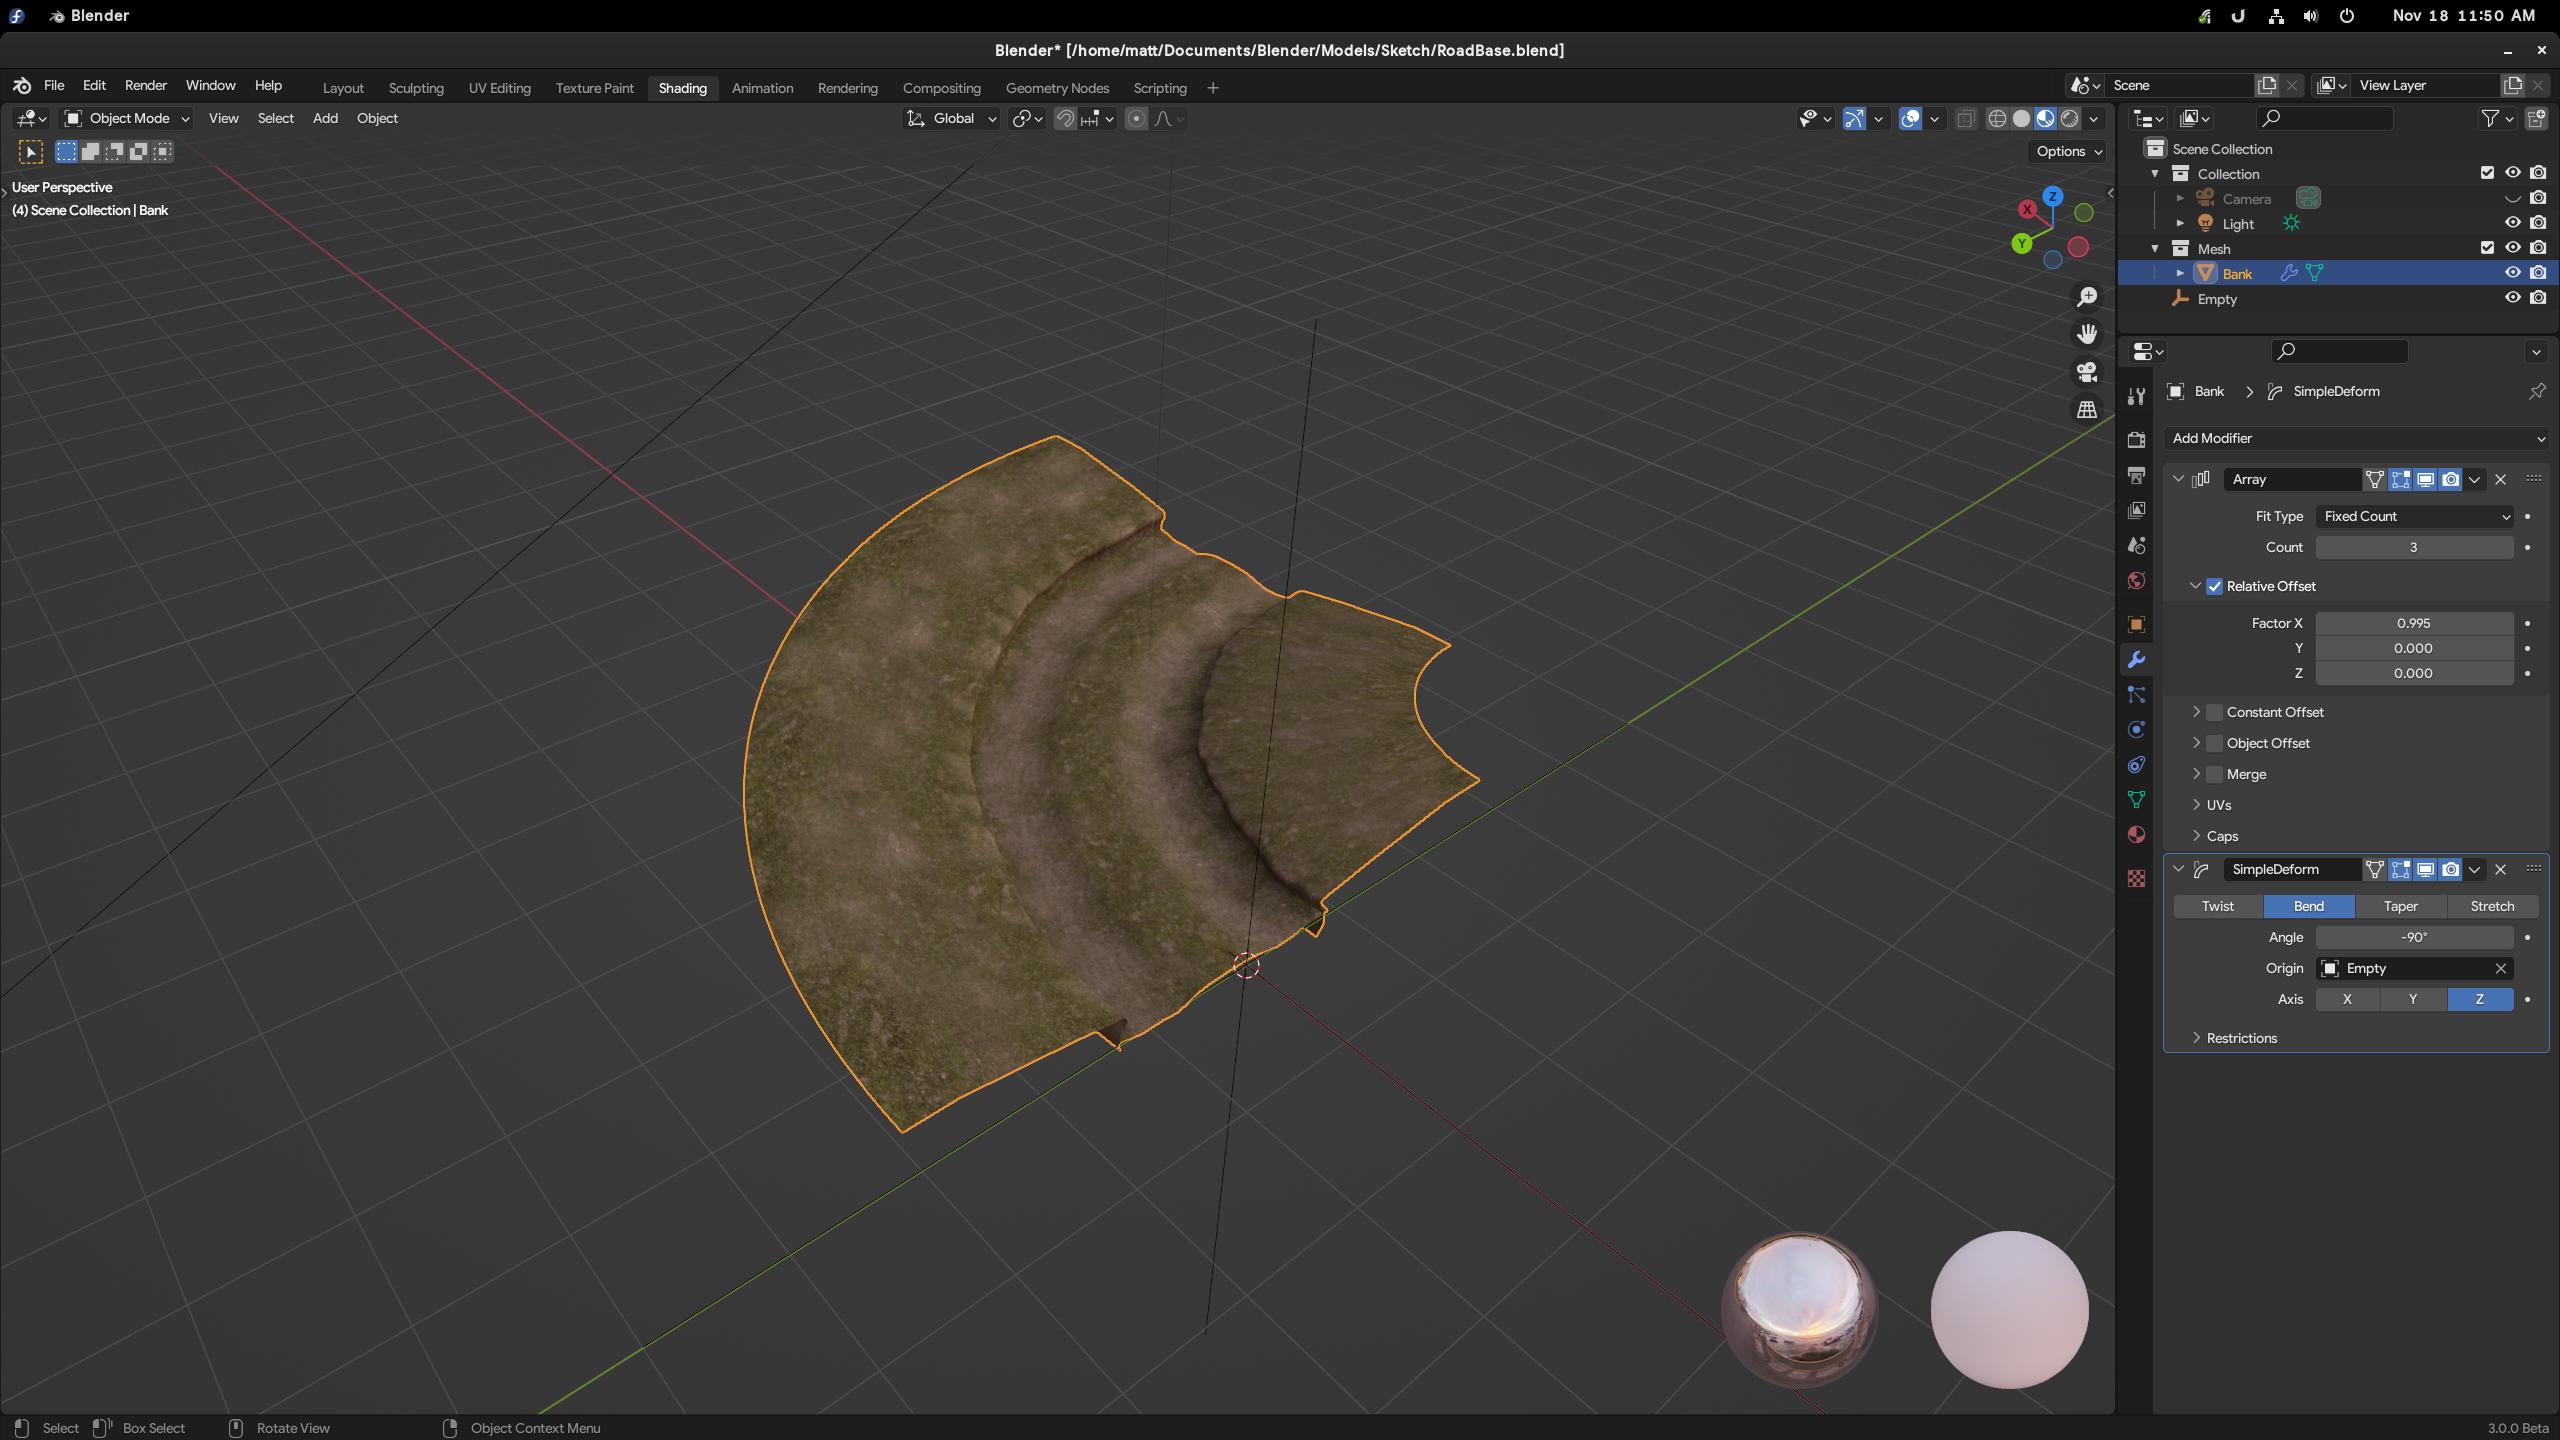Viewport: 2560px width, 1440px height.
Task: Toggle Array modifier realtime viewport display
Action: (x=2425, y=479)
